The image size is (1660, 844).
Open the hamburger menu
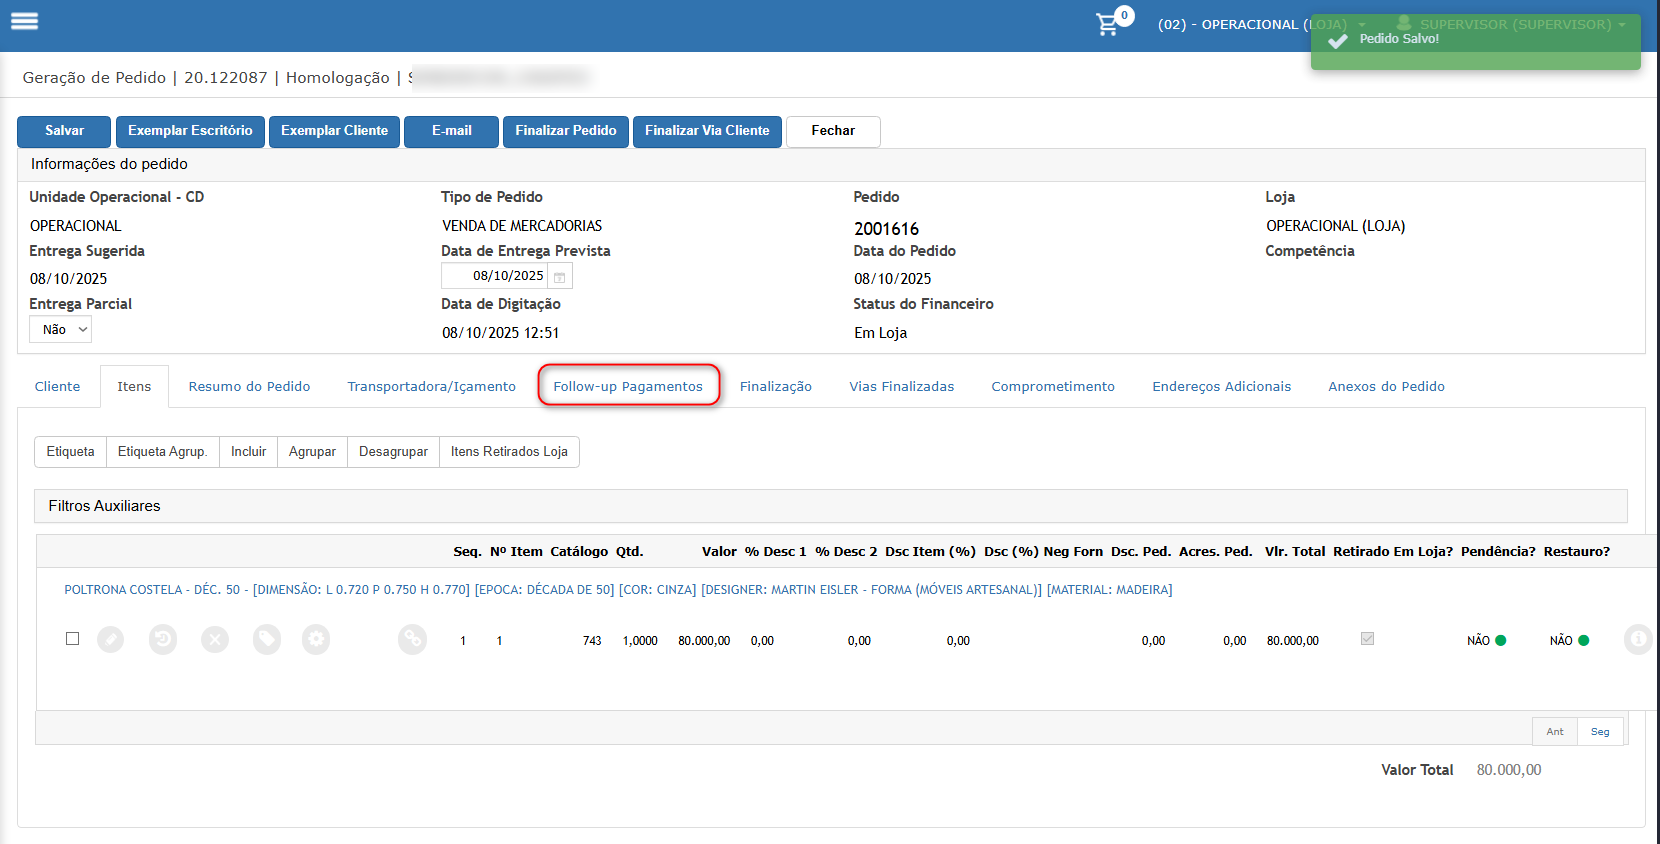tap(24, 21)
